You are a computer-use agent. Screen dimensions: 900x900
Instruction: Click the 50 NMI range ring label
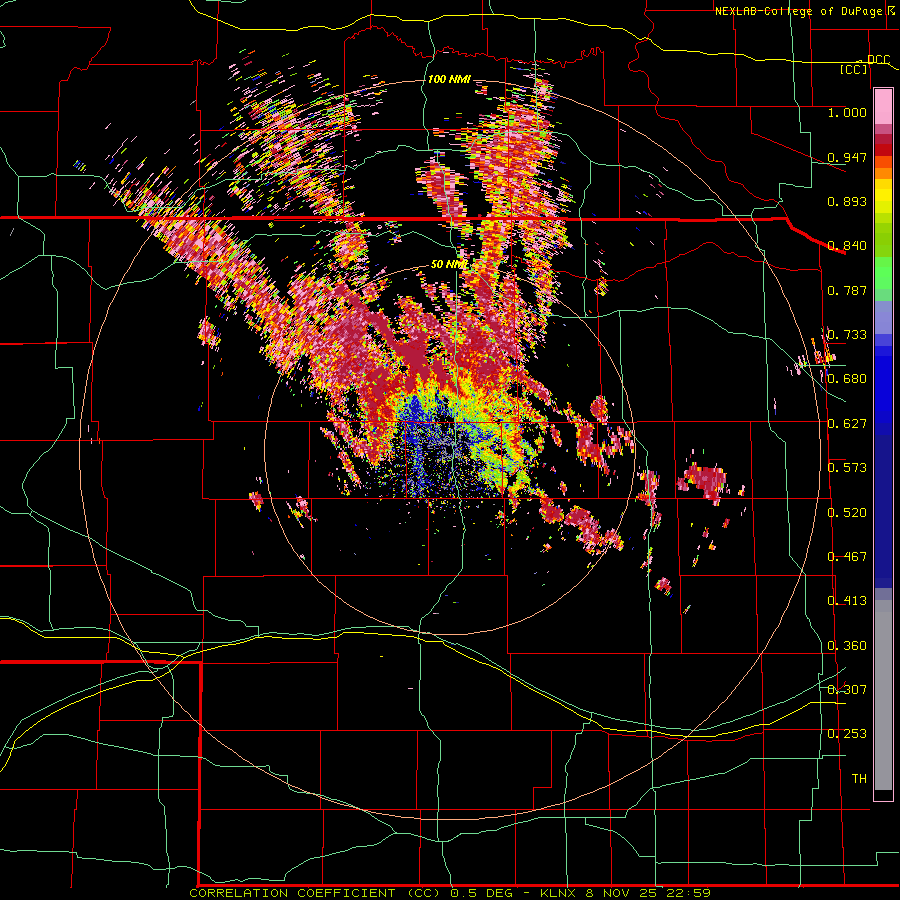coord(449,264)
